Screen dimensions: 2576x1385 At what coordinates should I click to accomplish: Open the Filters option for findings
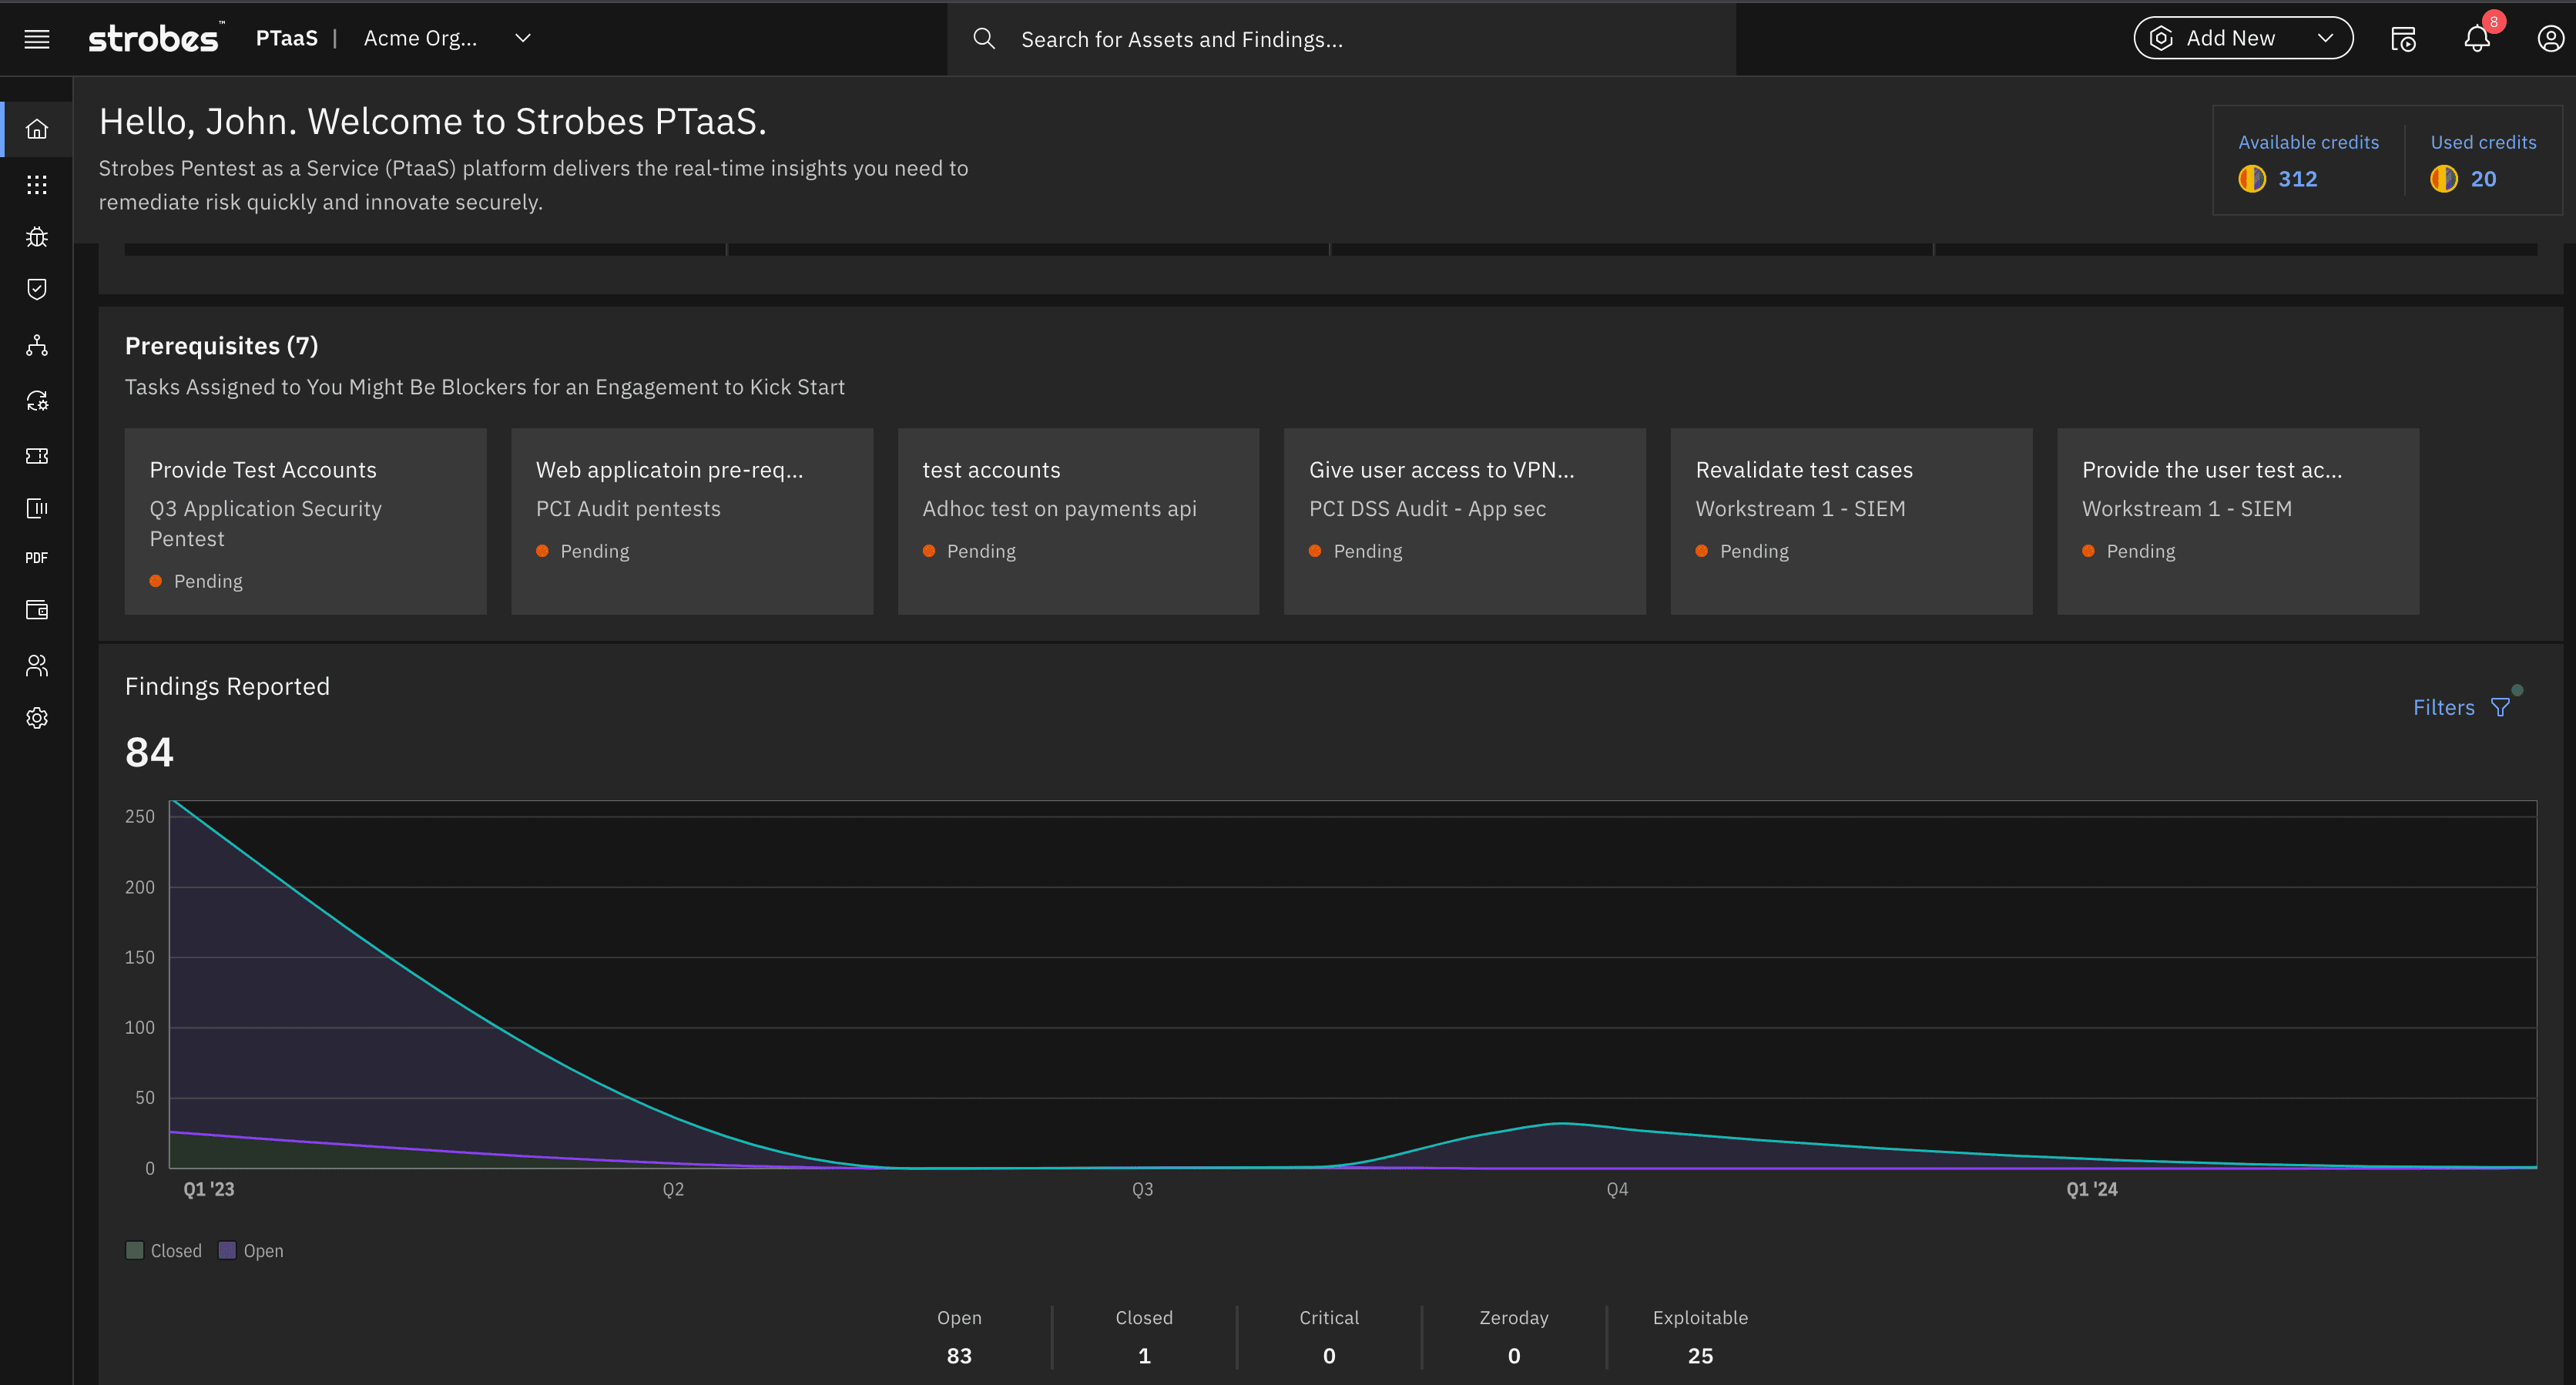coord(2461,707)
